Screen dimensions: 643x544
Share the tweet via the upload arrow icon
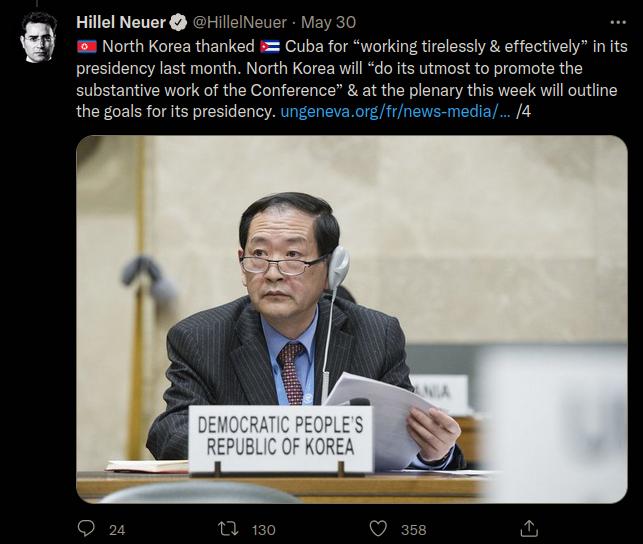(x=529, y=528)
